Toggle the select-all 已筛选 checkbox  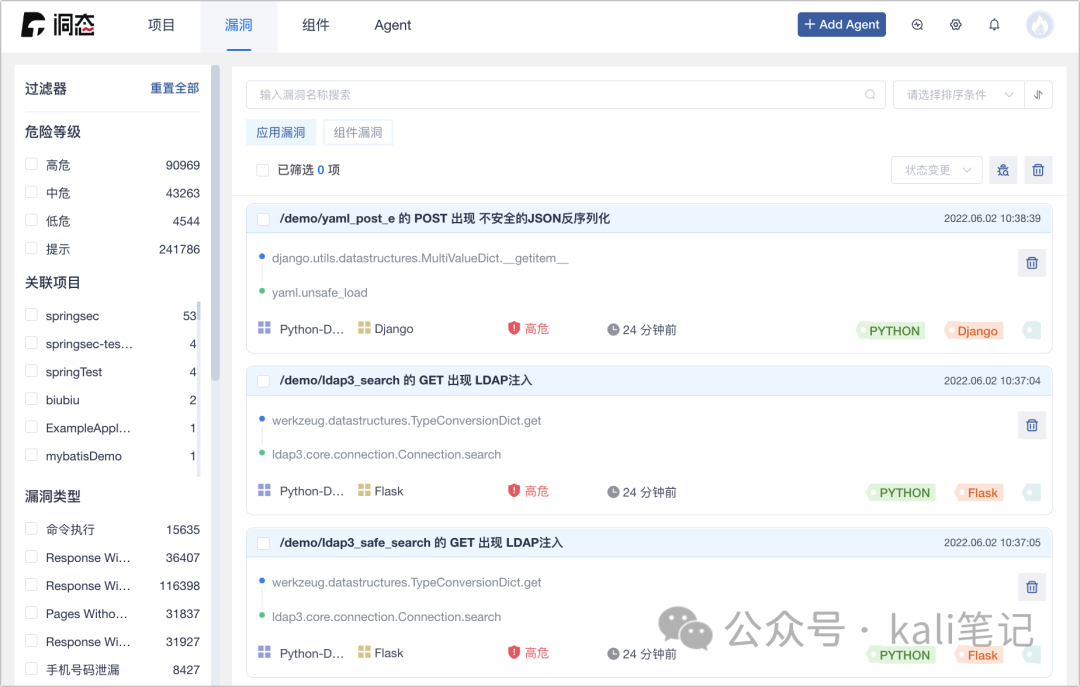(262, 170)
